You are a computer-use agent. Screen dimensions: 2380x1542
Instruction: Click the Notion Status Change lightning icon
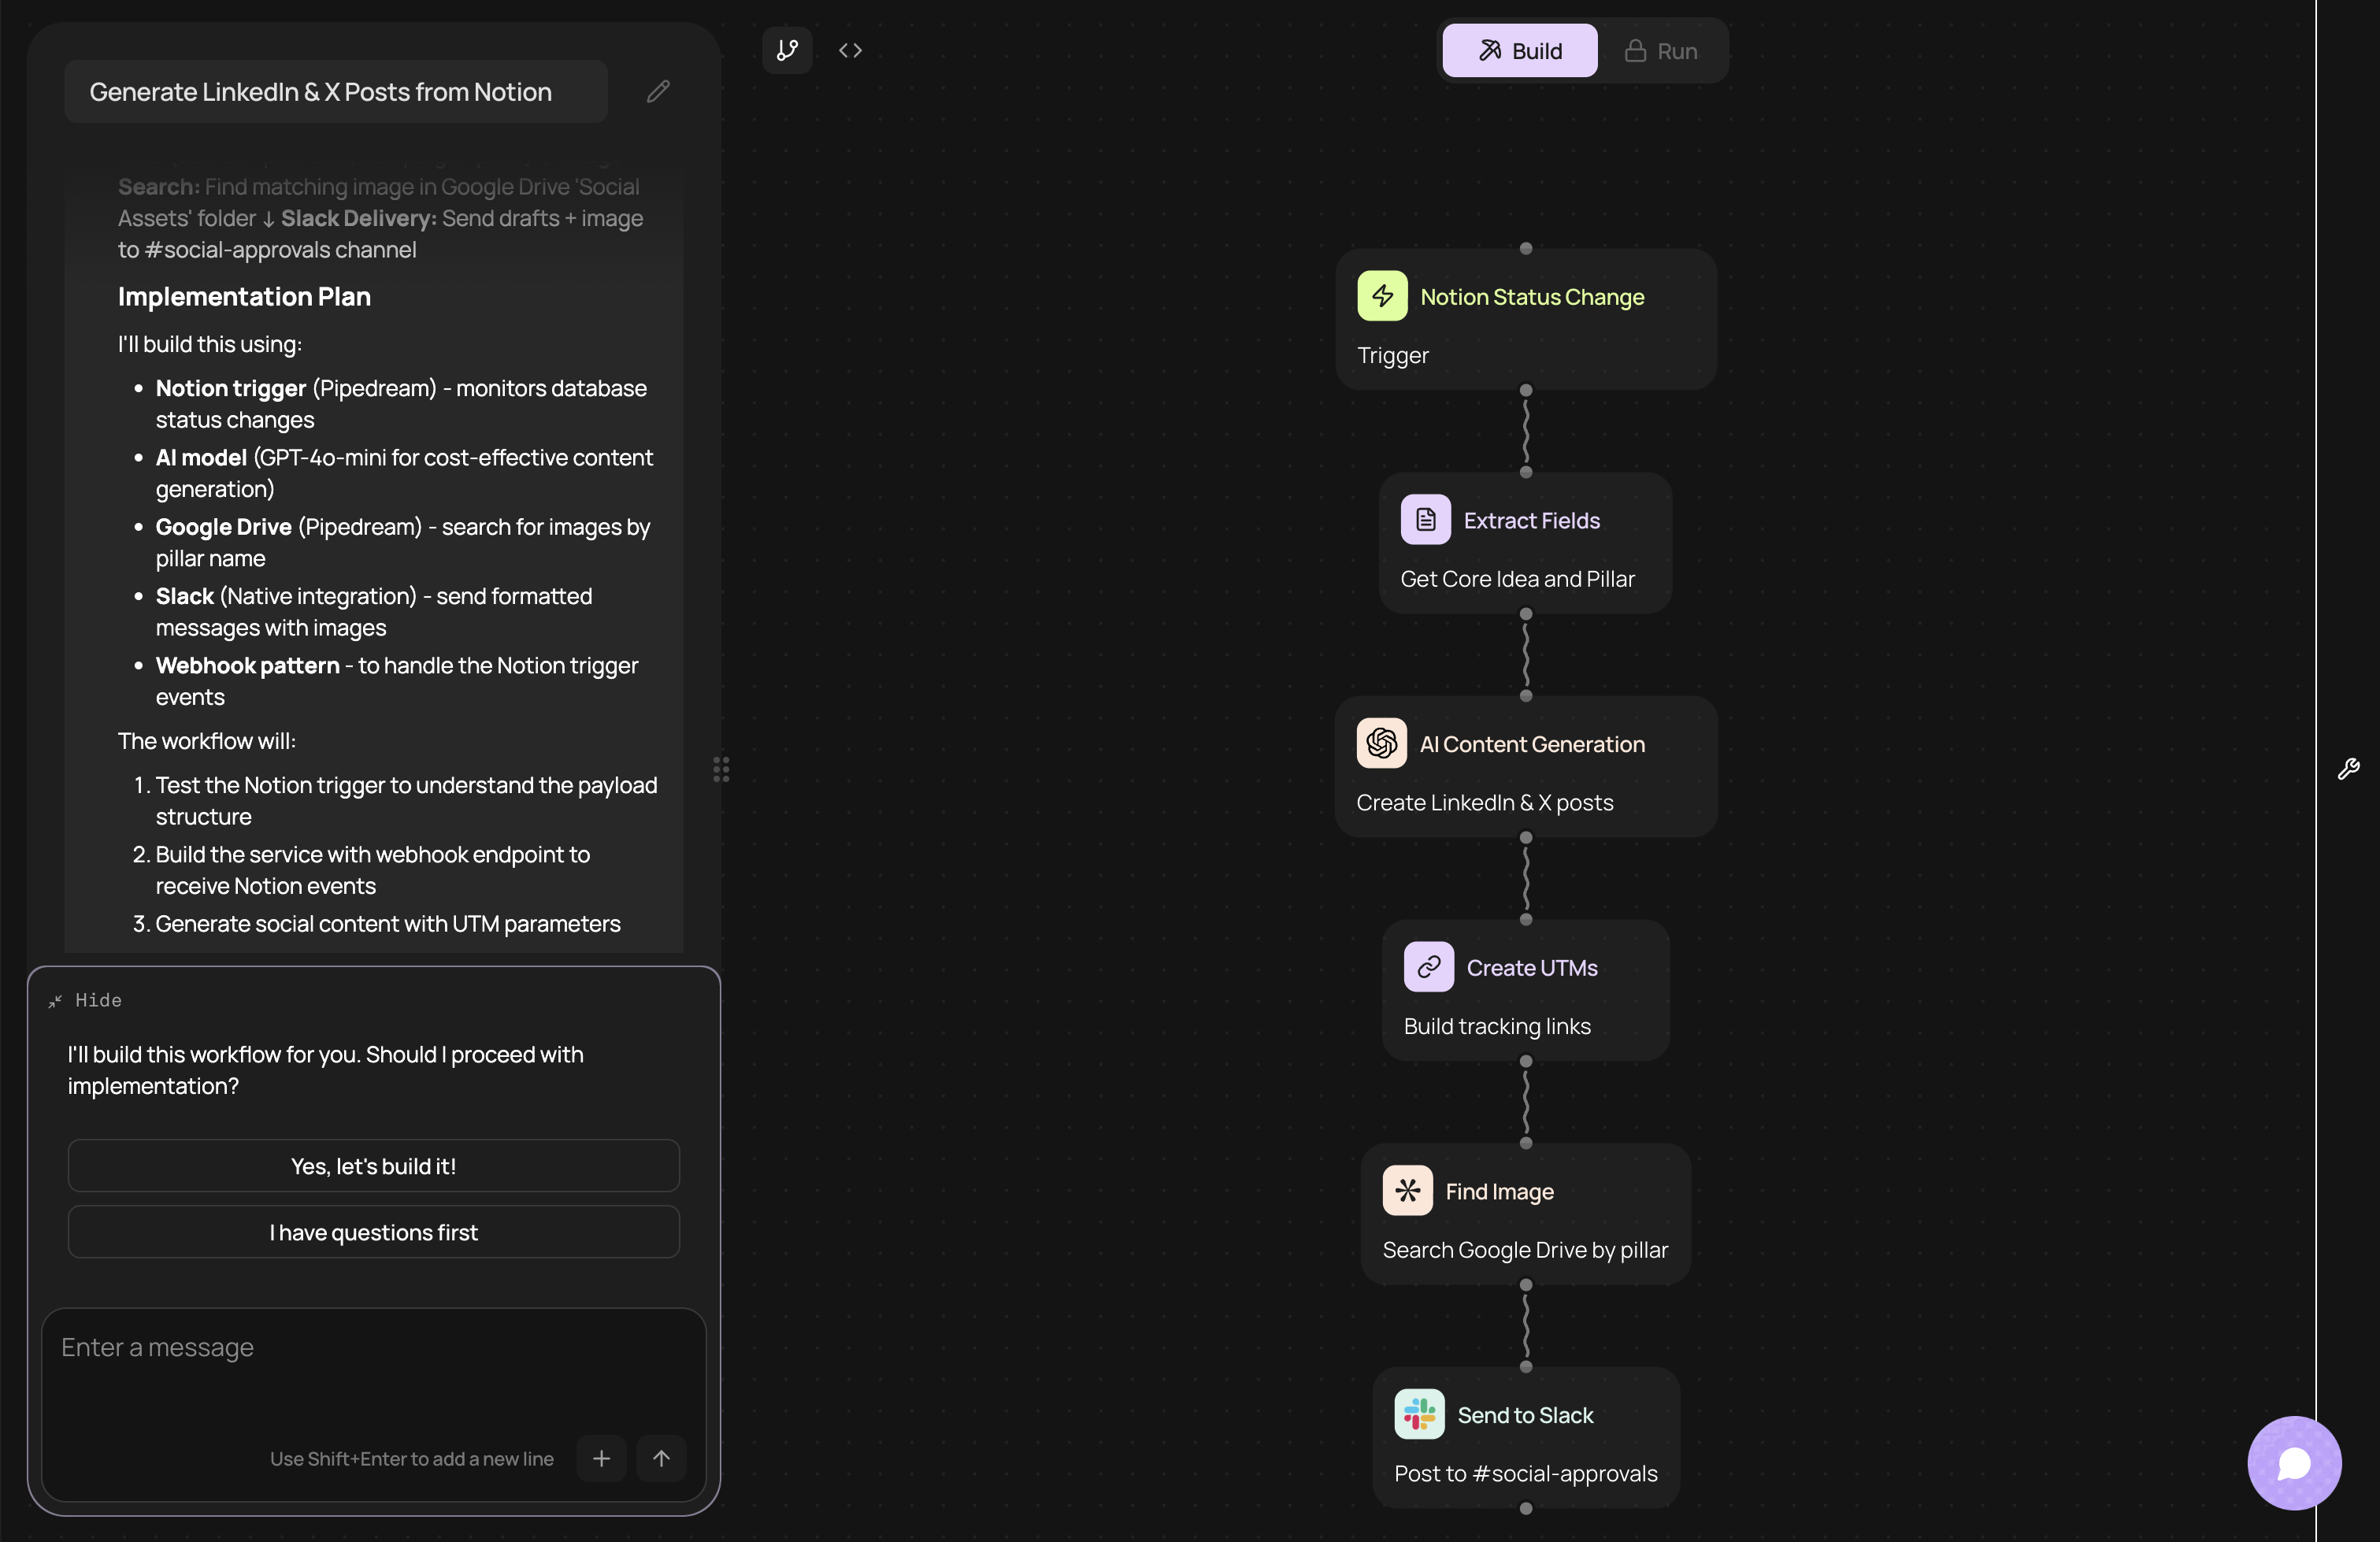[x=1382, y=296]
